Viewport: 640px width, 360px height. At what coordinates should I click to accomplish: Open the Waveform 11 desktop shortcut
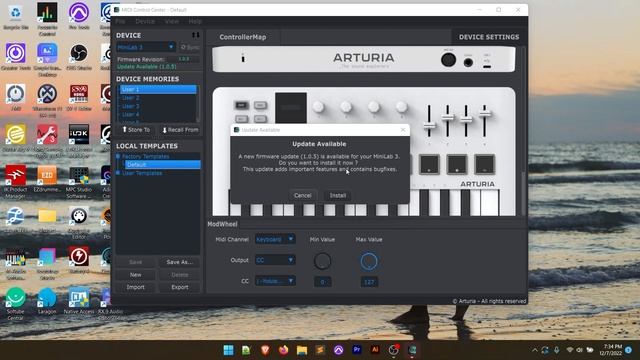click(47, 100)
